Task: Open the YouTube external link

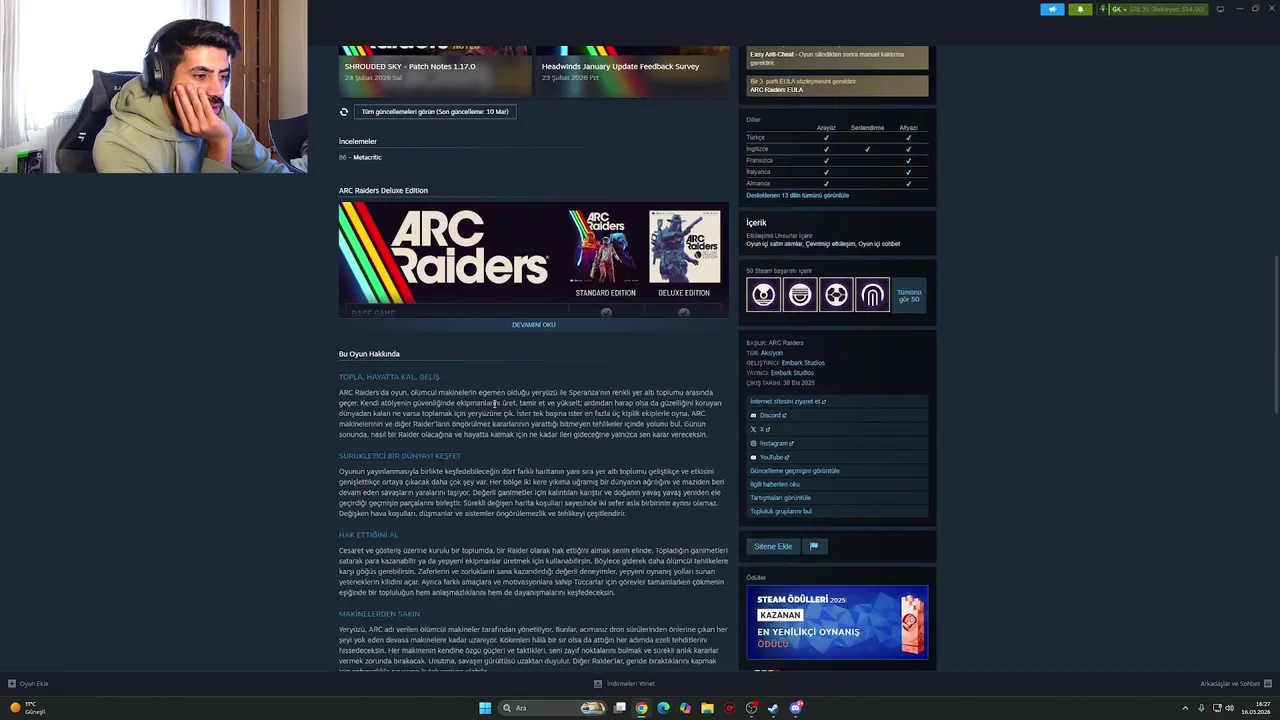Action: point(837,457)
